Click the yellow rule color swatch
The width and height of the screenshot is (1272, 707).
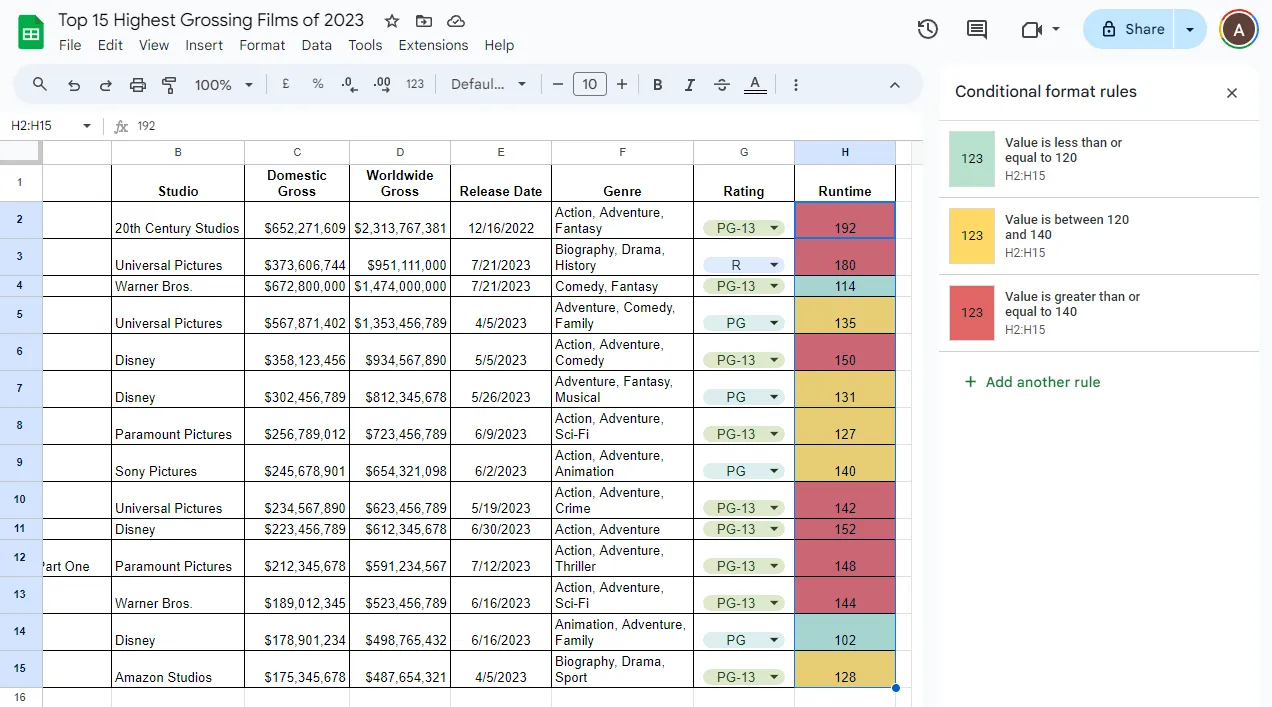pos(972,236)
